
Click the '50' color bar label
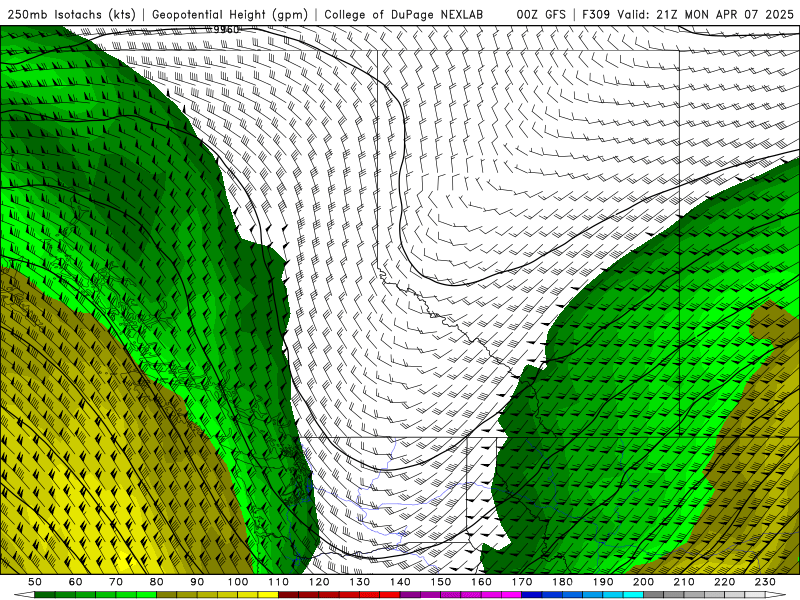click(35, 582)
